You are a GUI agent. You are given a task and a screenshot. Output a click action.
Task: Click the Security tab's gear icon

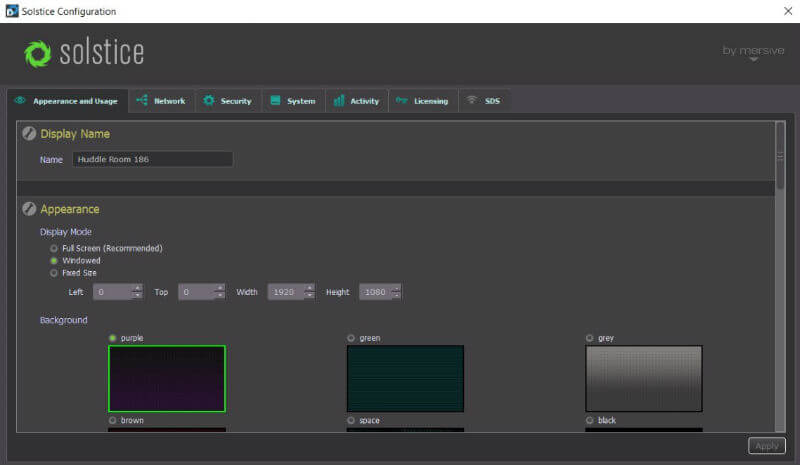click(x=209, y=100)
